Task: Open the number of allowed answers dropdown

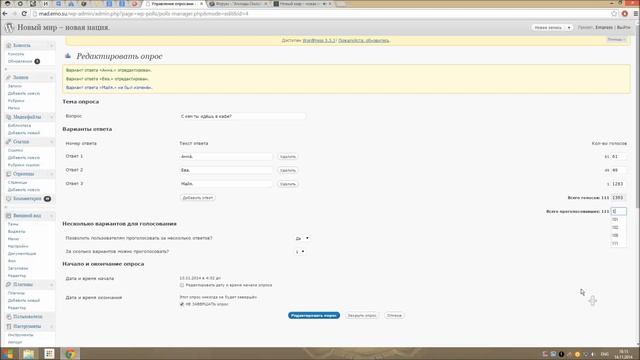Action: click(x=300, y=251)
